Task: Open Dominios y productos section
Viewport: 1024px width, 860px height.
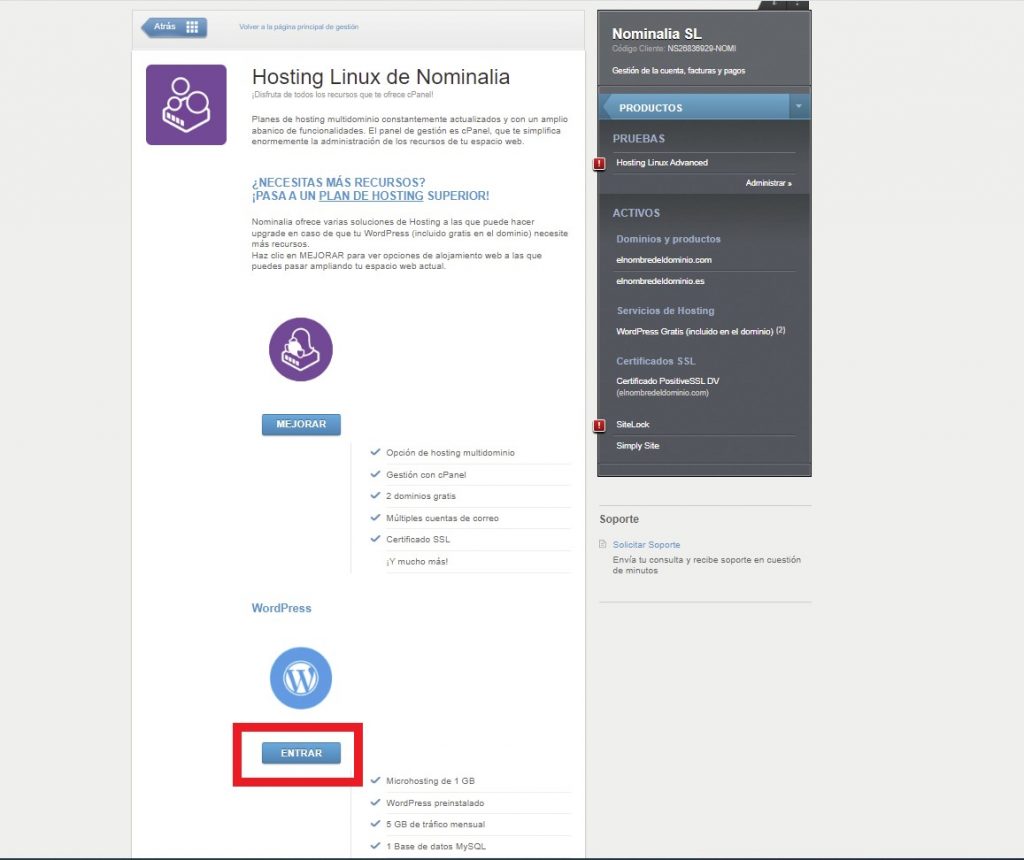Action: pos(668,239)
